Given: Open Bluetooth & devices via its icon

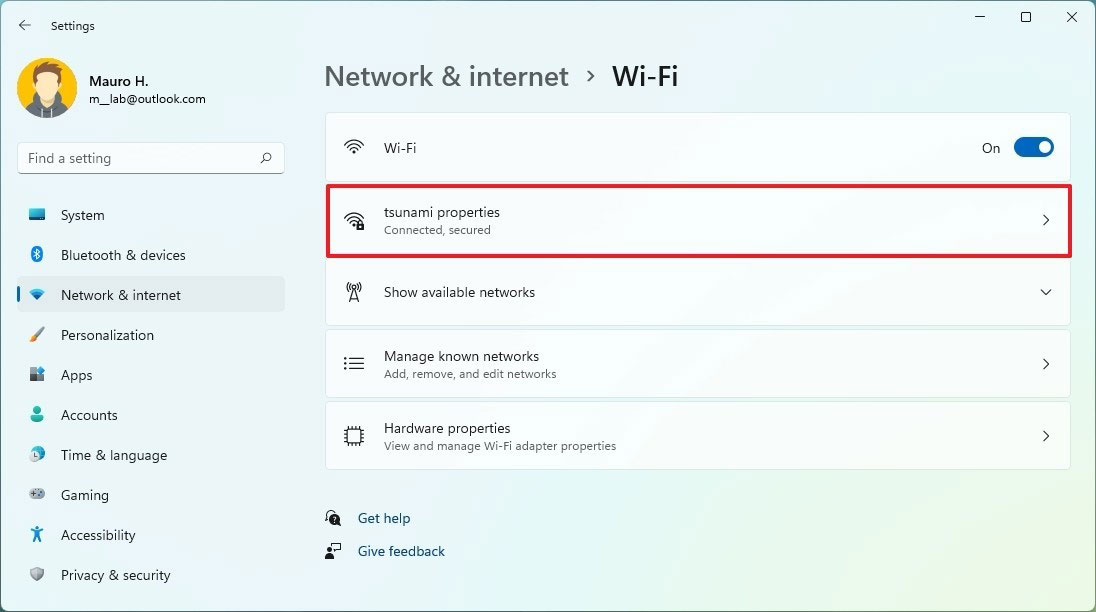Looking at the screenshot, I should point(37,254).
